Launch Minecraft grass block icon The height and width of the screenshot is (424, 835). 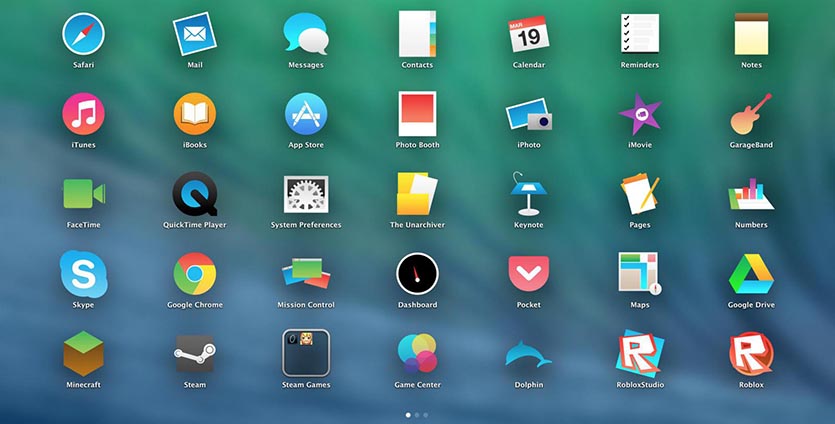click(83, 354)
